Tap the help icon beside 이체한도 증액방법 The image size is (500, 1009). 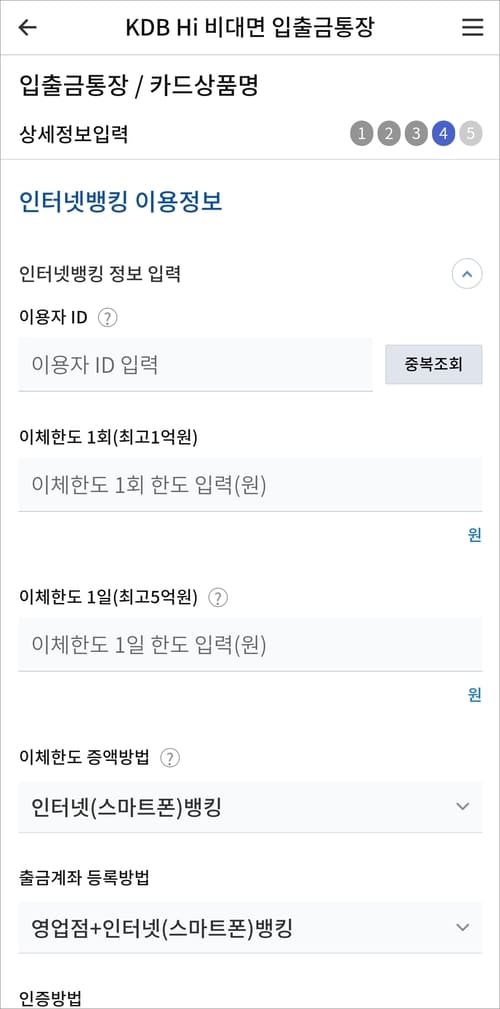[x=170, y=758]
